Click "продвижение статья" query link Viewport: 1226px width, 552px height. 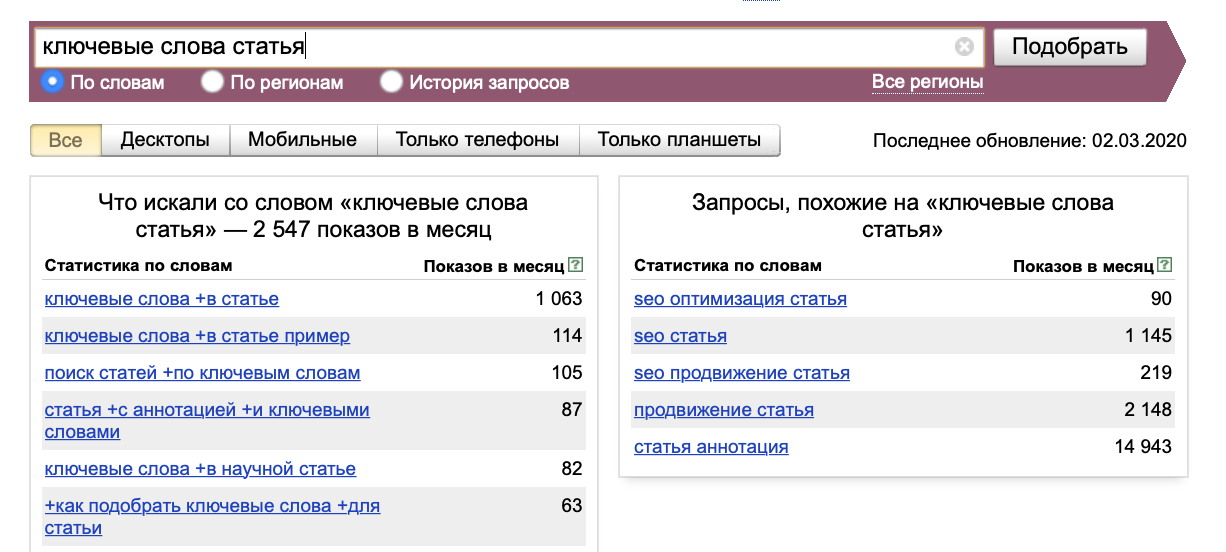723,410
